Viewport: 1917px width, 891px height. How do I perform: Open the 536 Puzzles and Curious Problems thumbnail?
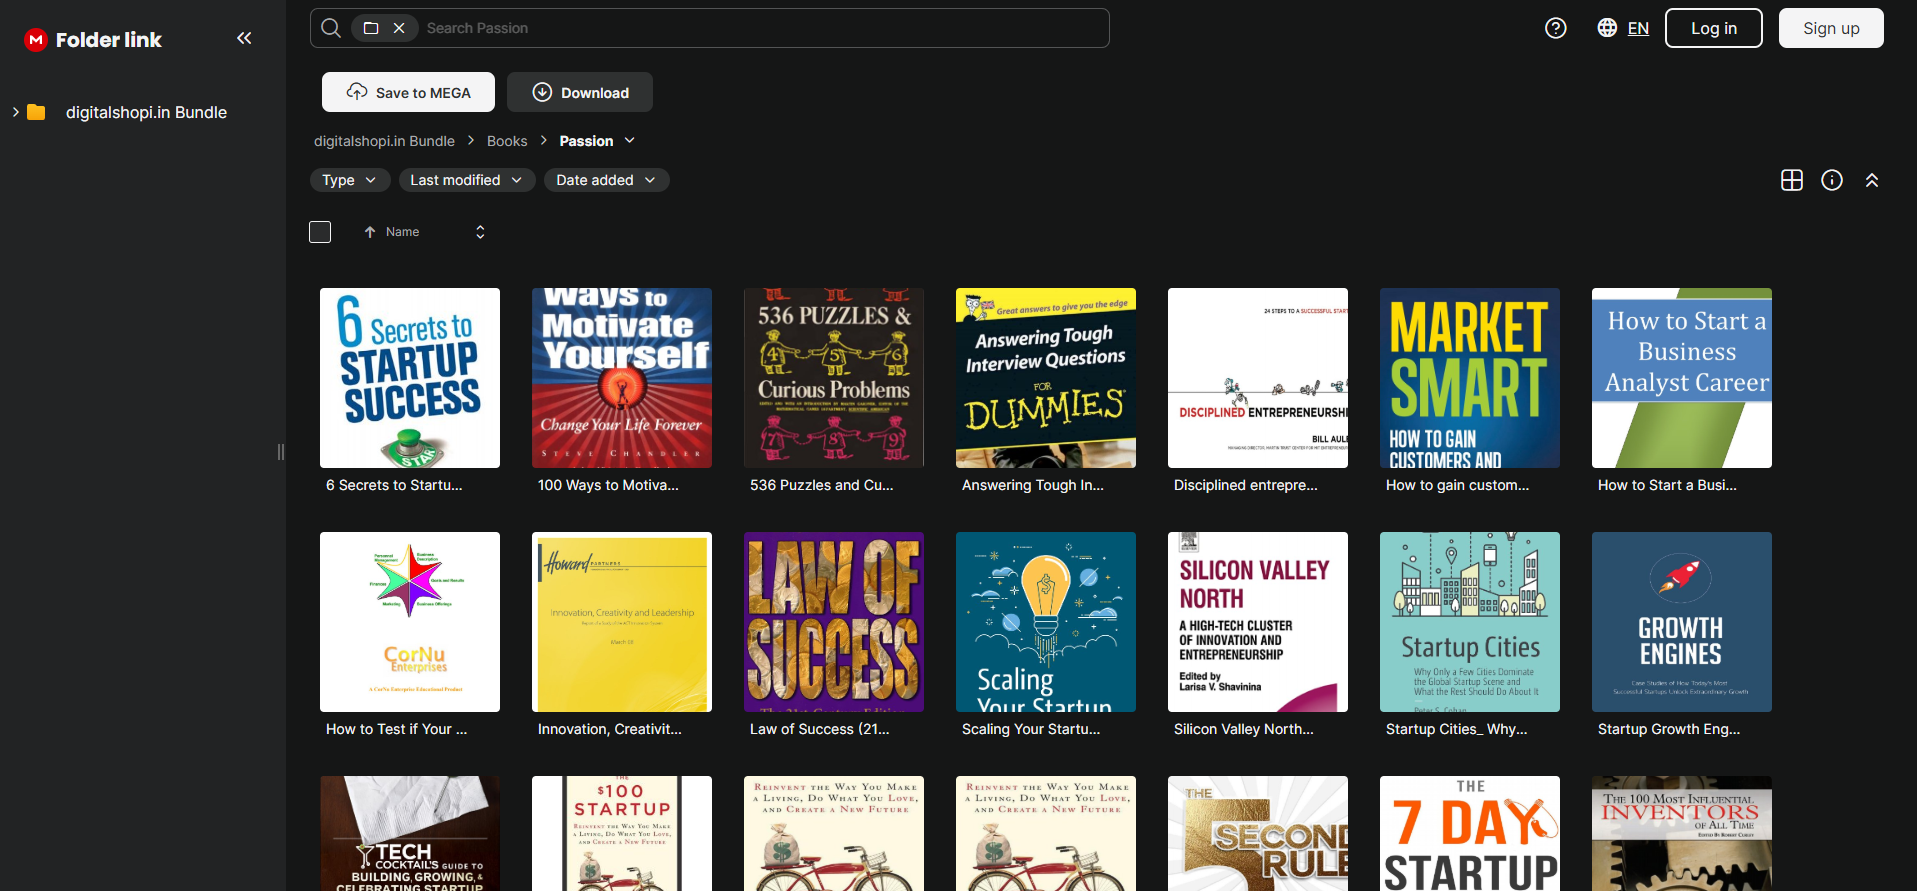pyautogui.click(x=834, y=378)
